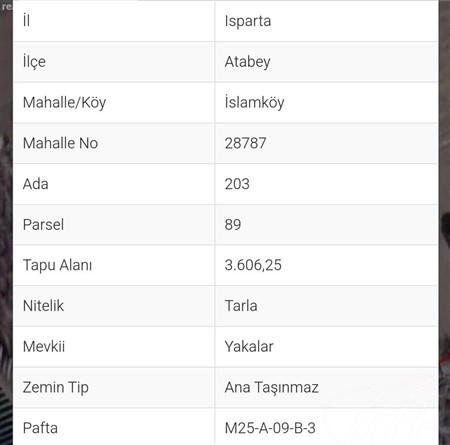Click the Mevkii value Yakalar

tap(249, 347)
